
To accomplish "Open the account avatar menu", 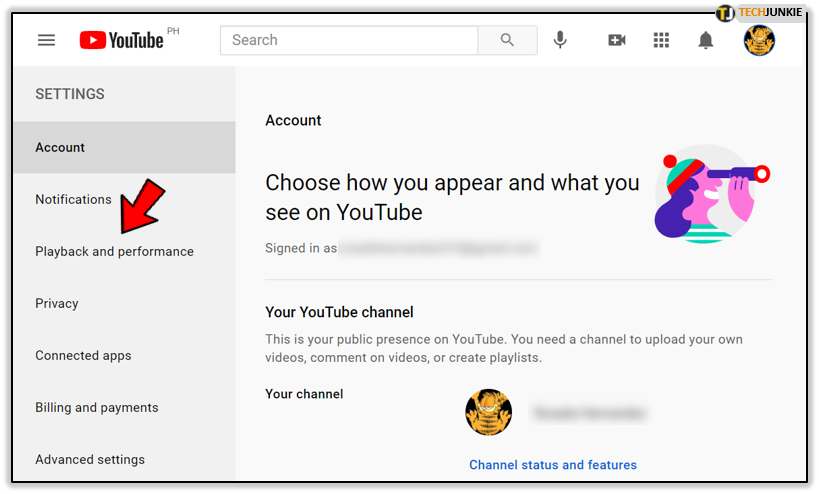I will click(759, 40).
